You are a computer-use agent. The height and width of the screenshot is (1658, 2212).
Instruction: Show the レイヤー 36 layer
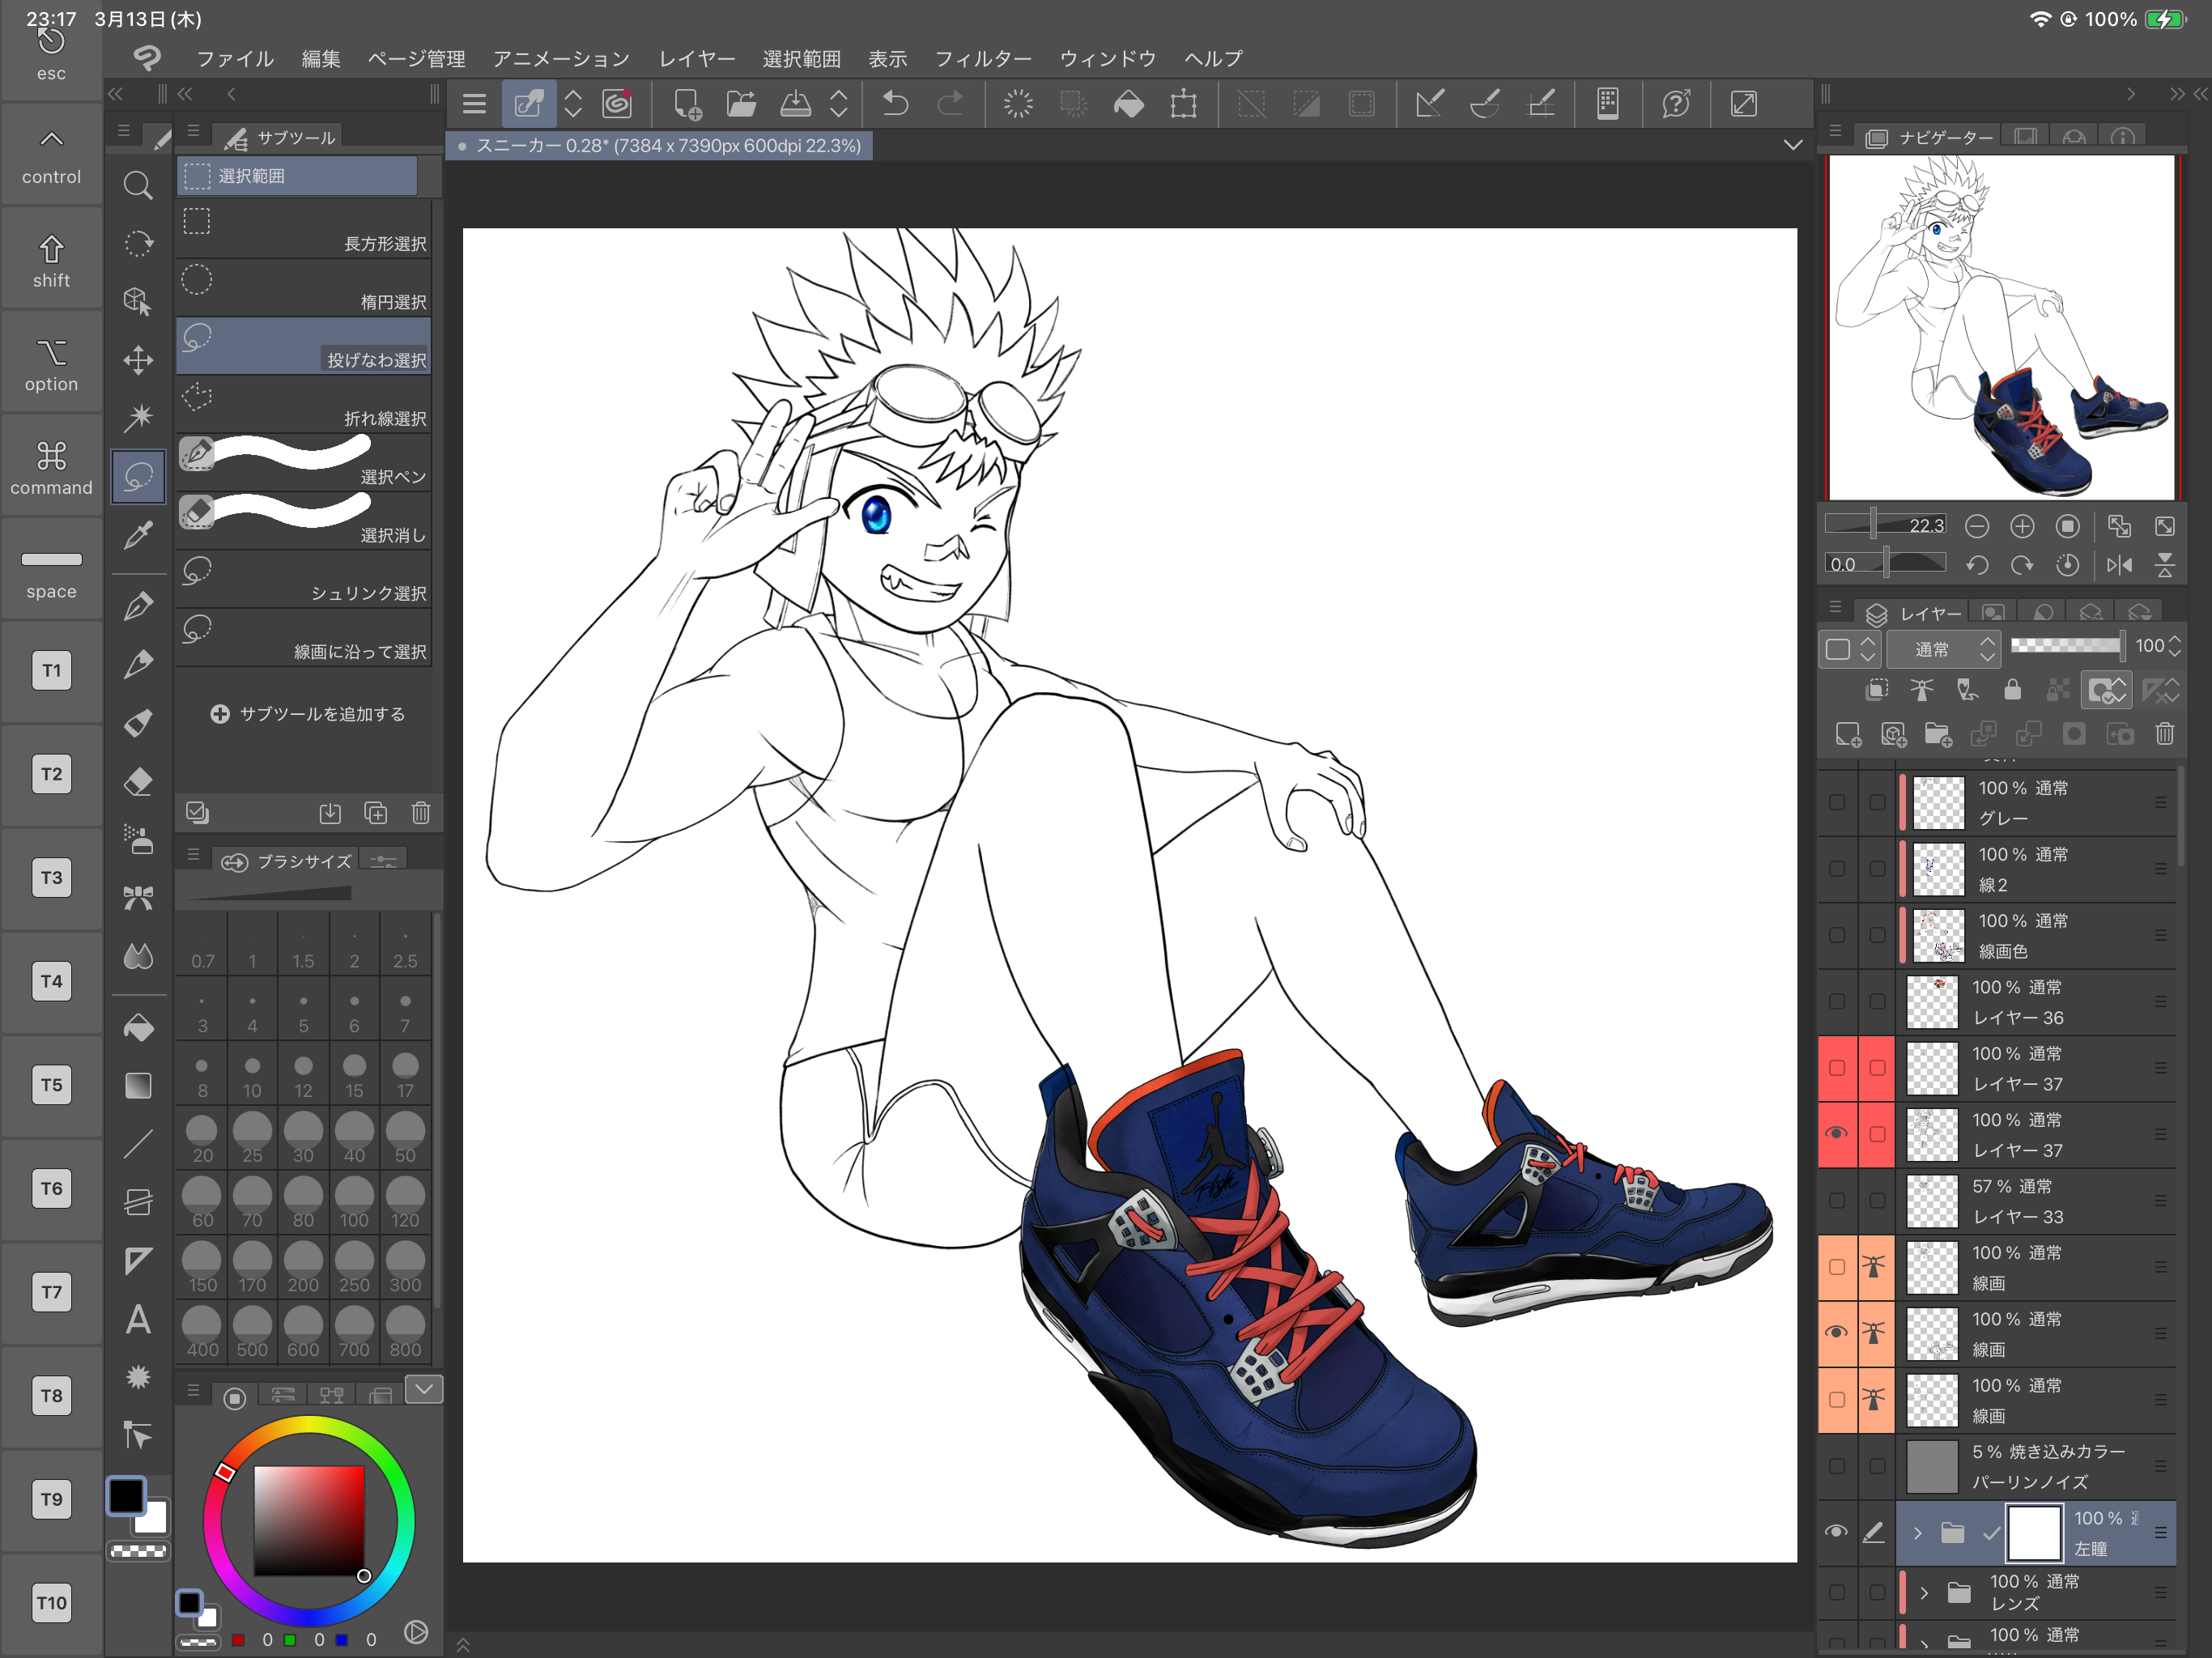1837,1001
